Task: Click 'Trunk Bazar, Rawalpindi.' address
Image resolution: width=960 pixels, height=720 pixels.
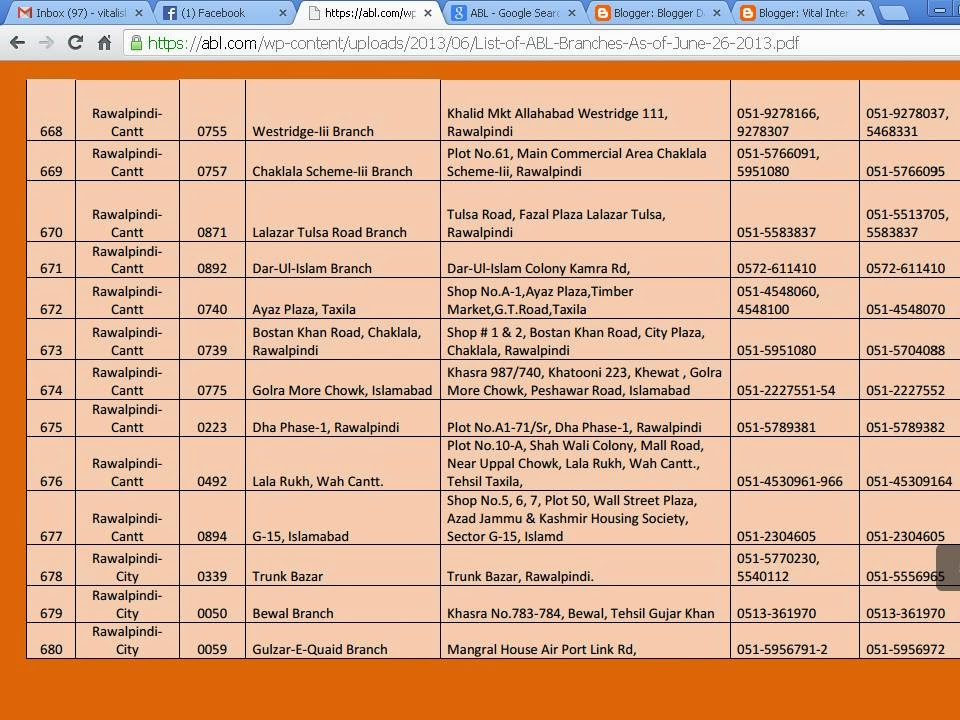Action: pyautogui.click(x=520, y=576)
